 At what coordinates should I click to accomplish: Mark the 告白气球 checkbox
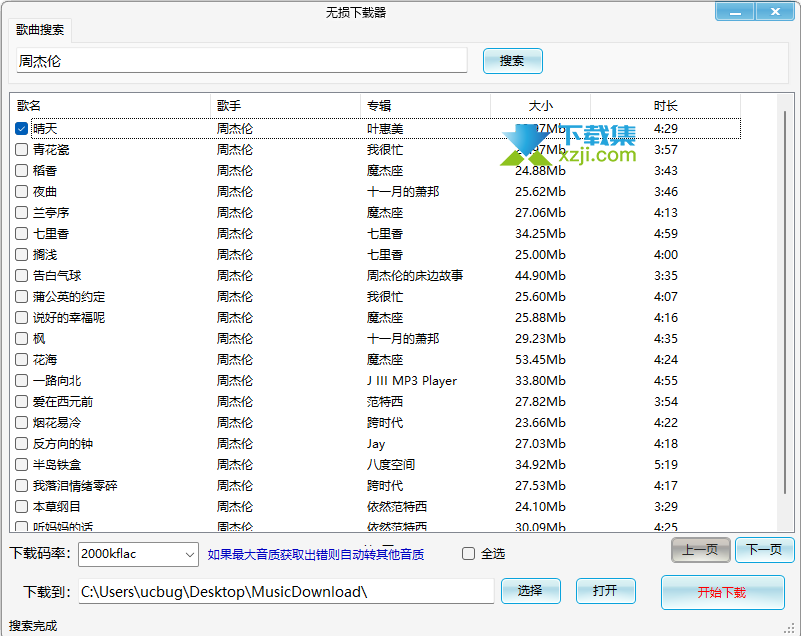click(x=22, y=275)
